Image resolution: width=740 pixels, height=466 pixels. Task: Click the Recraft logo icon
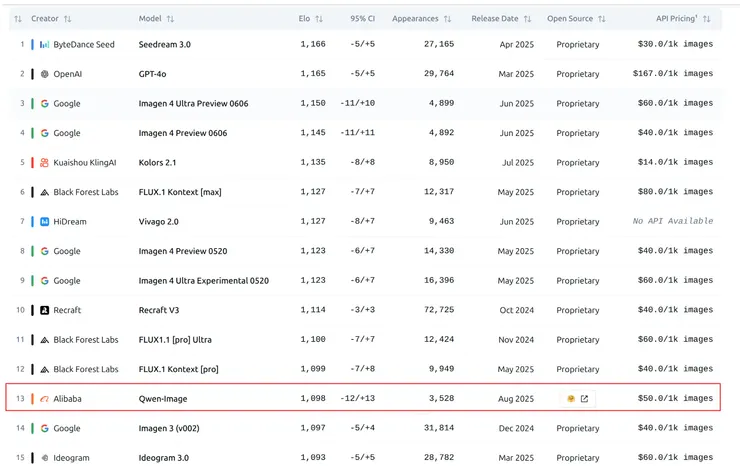point(45,310)
